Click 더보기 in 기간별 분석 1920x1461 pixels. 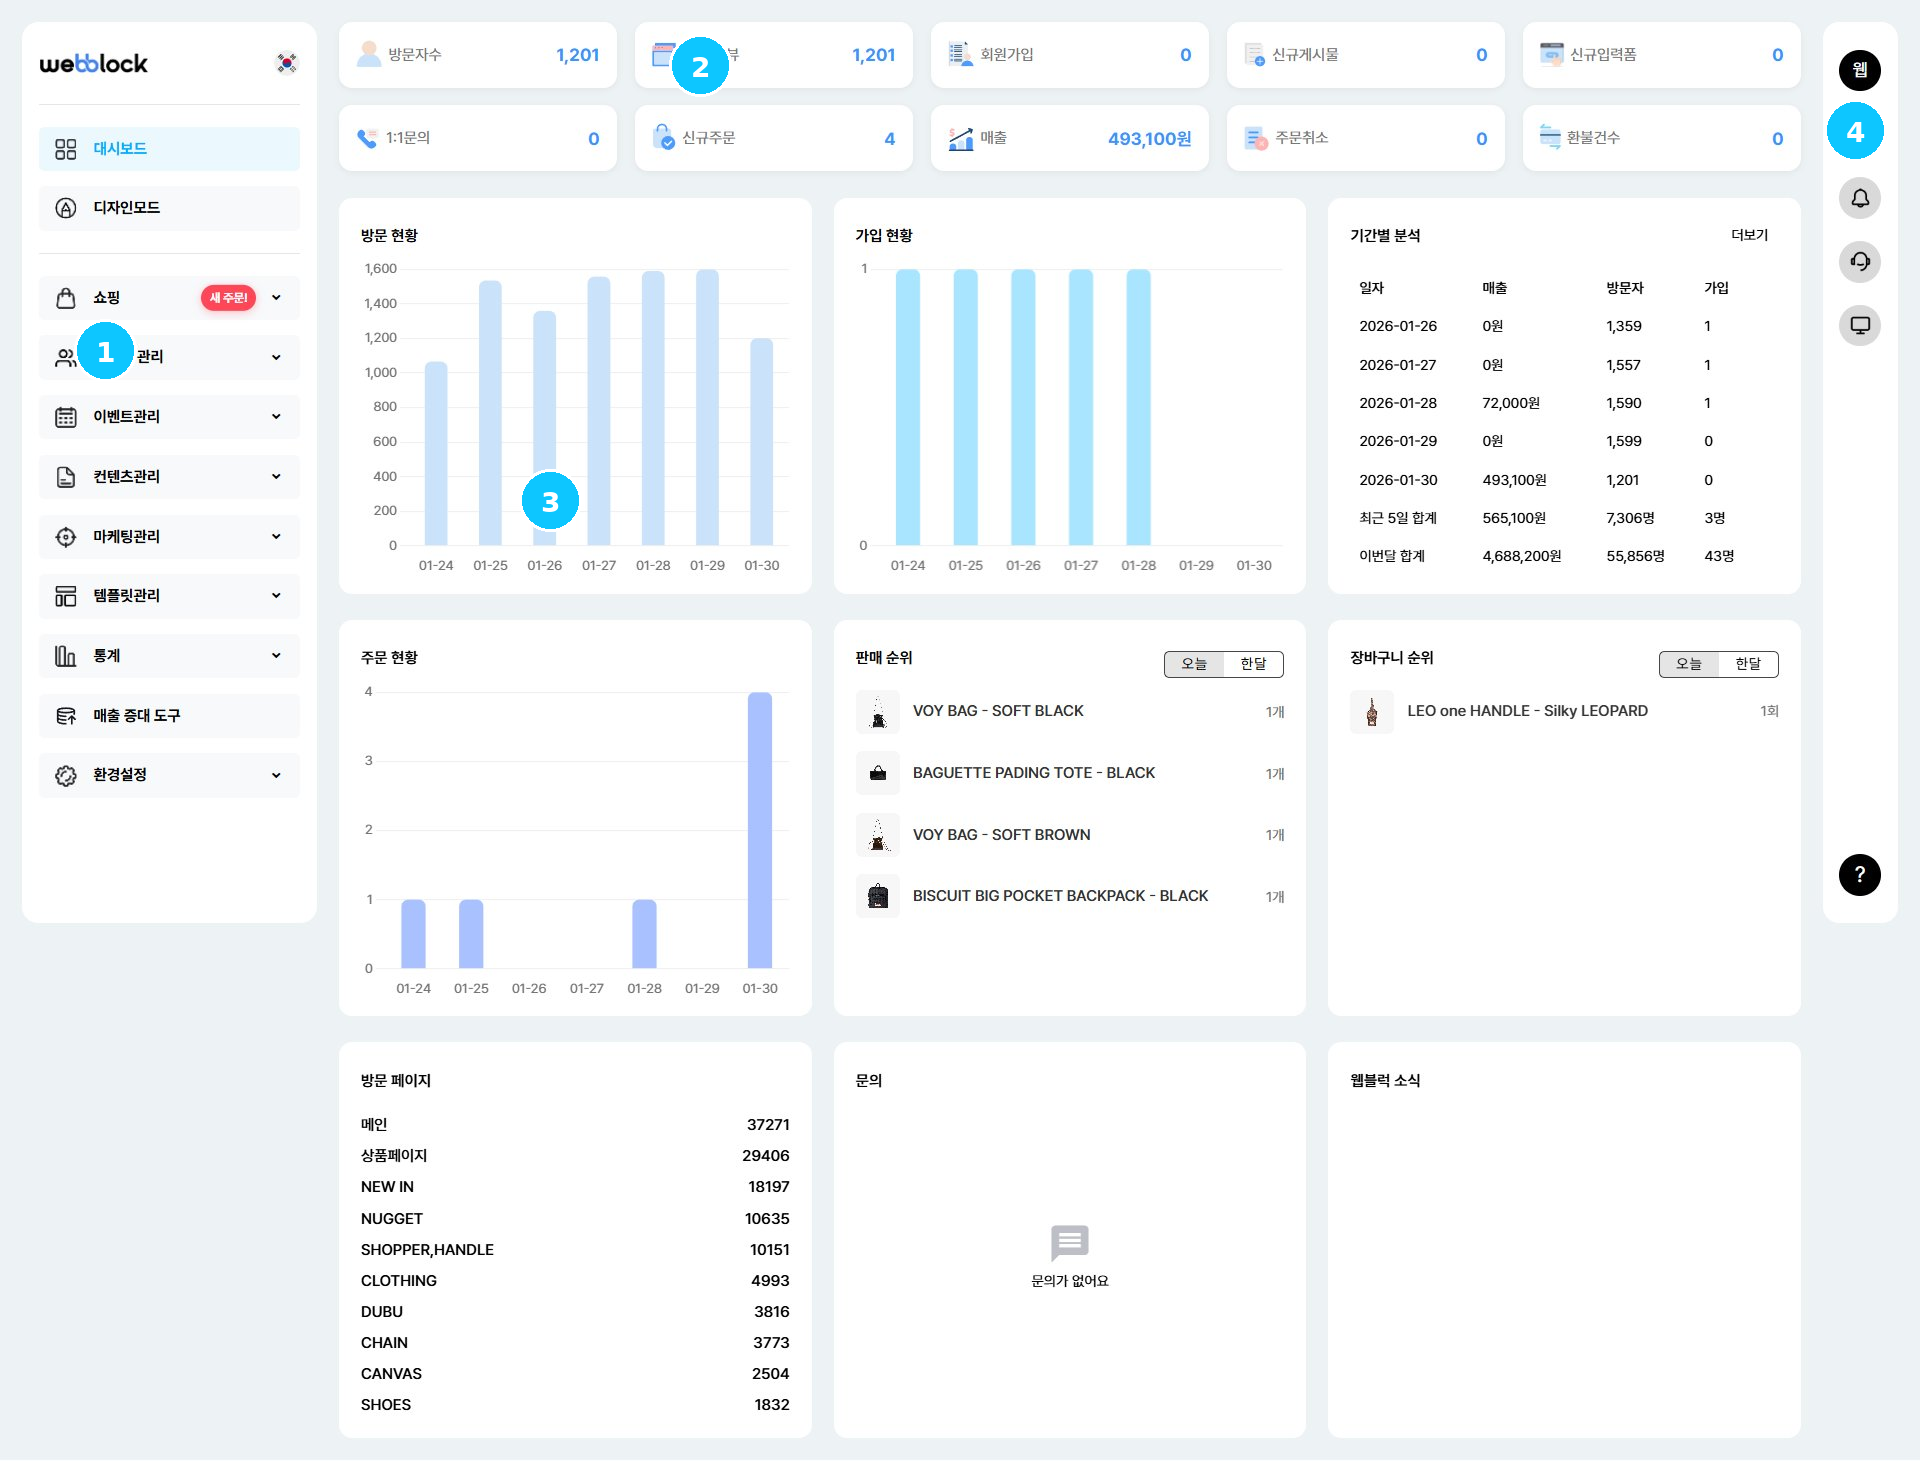(1749, 235)
